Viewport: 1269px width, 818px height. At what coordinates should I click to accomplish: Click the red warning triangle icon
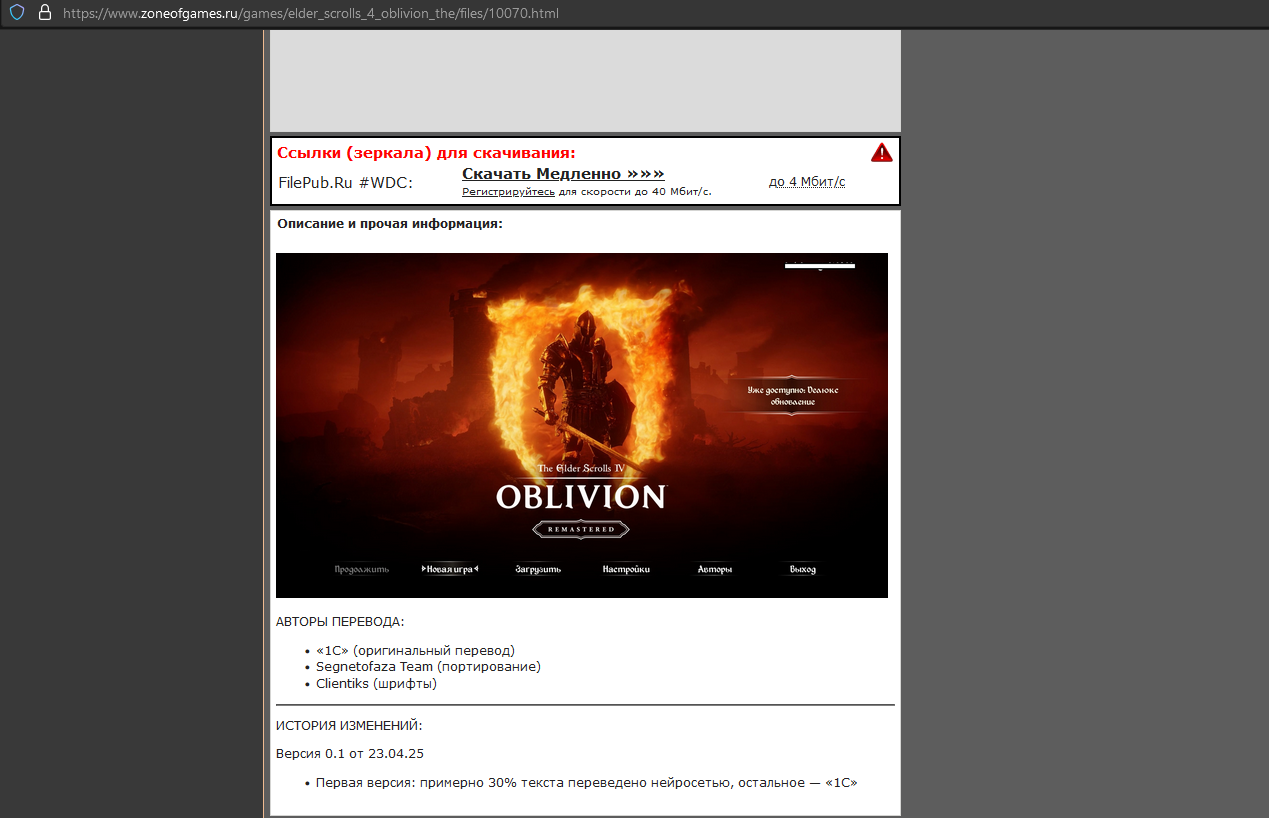881,152
